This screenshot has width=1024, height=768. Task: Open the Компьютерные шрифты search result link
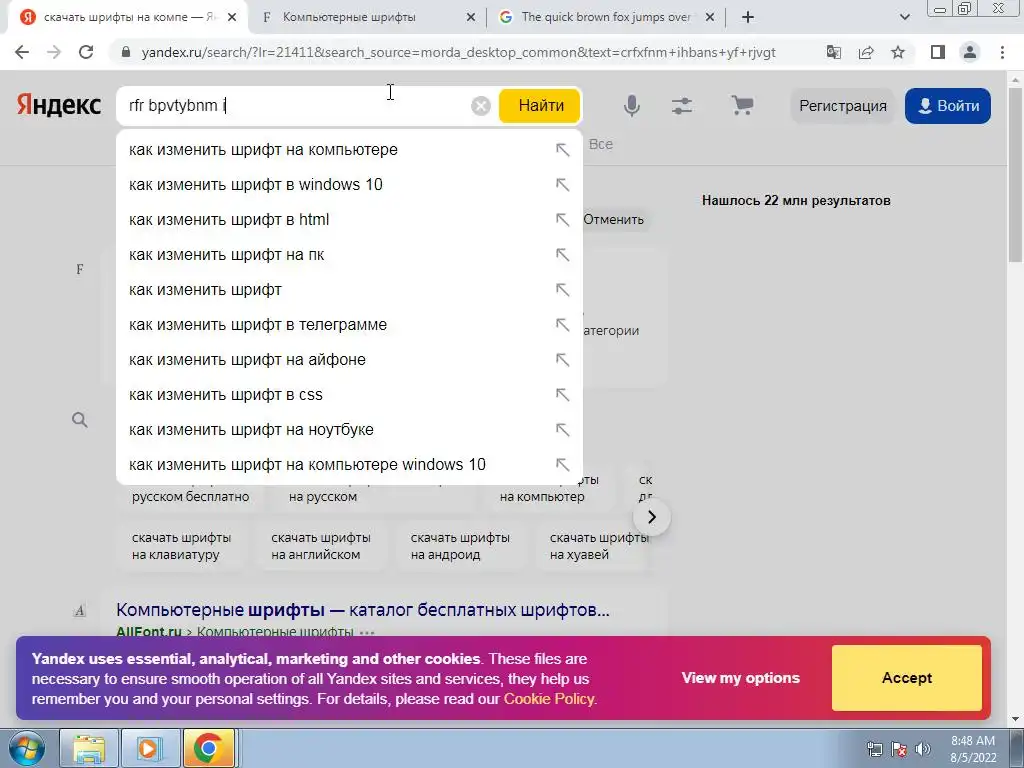pyautogui.click(x=362, y=610)
